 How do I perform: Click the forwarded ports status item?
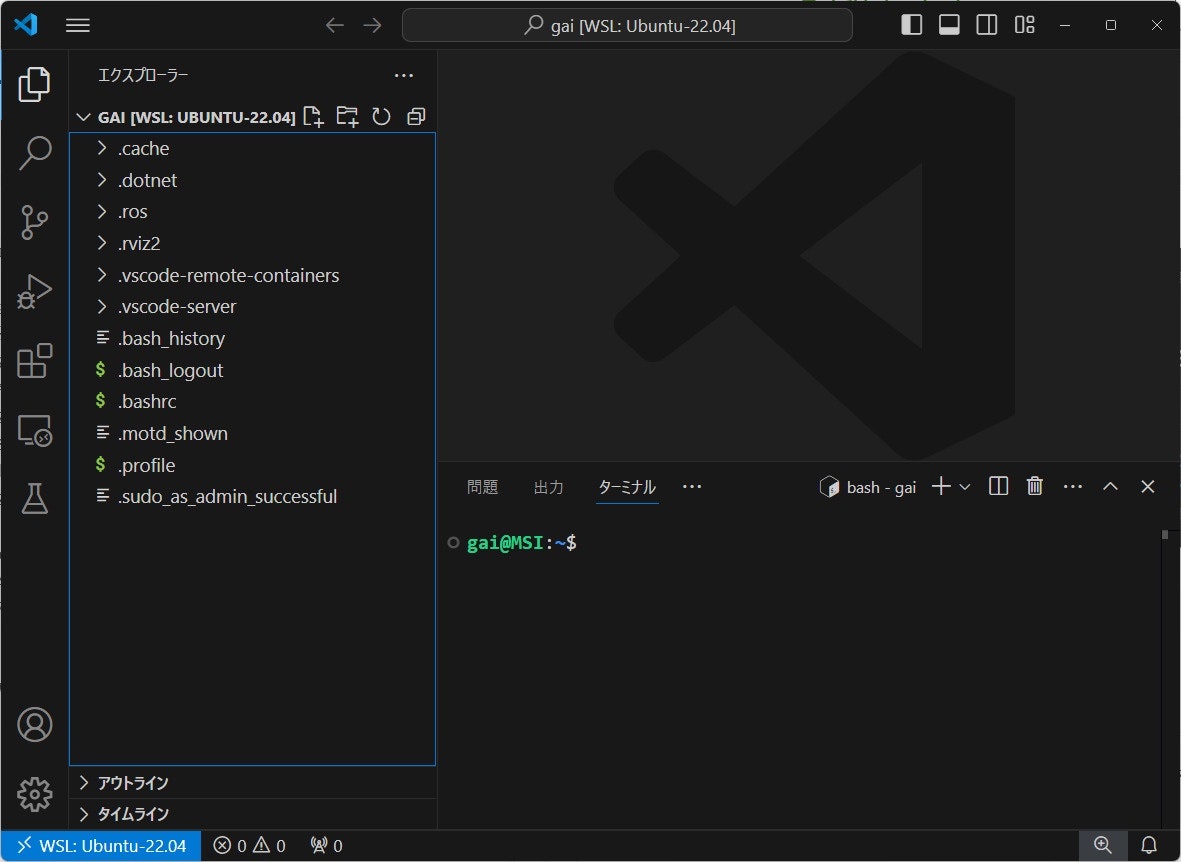coord(327,846)
